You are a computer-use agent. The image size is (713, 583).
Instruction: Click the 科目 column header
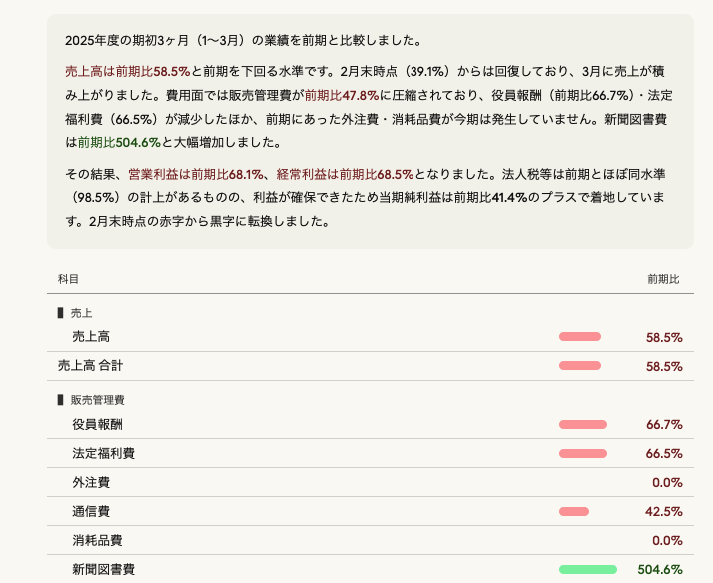click(68, 279)
